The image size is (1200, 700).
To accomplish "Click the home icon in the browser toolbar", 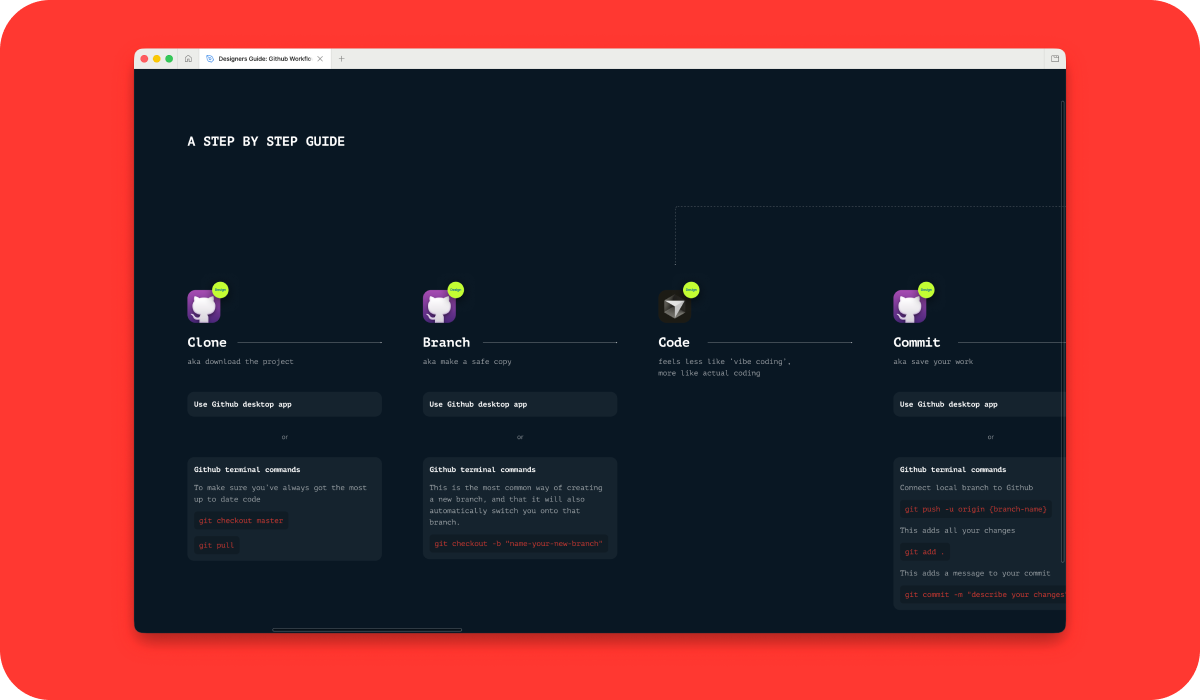I will 188,58.
